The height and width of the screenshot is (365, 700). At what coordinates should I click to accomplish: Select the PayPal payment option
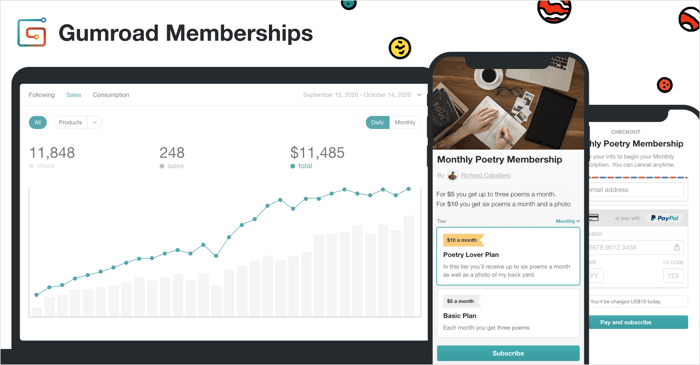pos(665,218)
